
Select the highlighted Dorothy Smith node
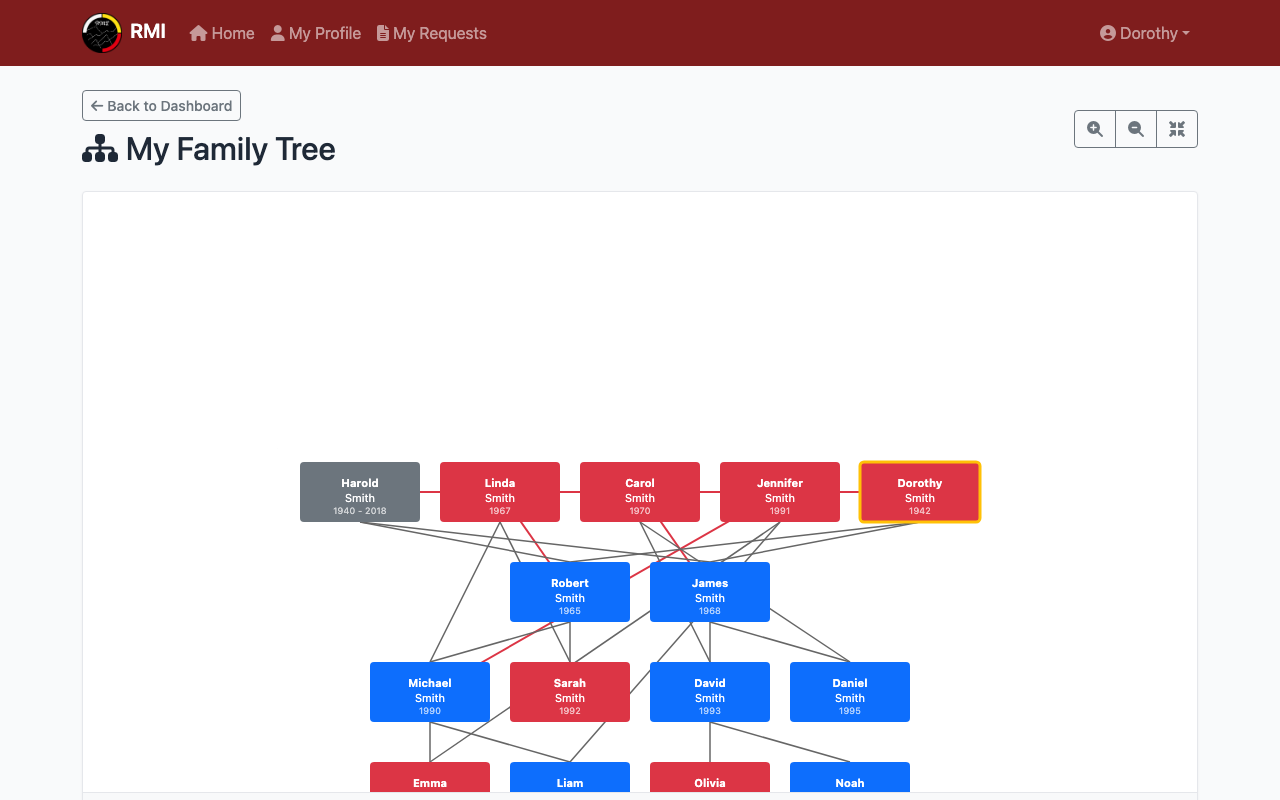920,492
